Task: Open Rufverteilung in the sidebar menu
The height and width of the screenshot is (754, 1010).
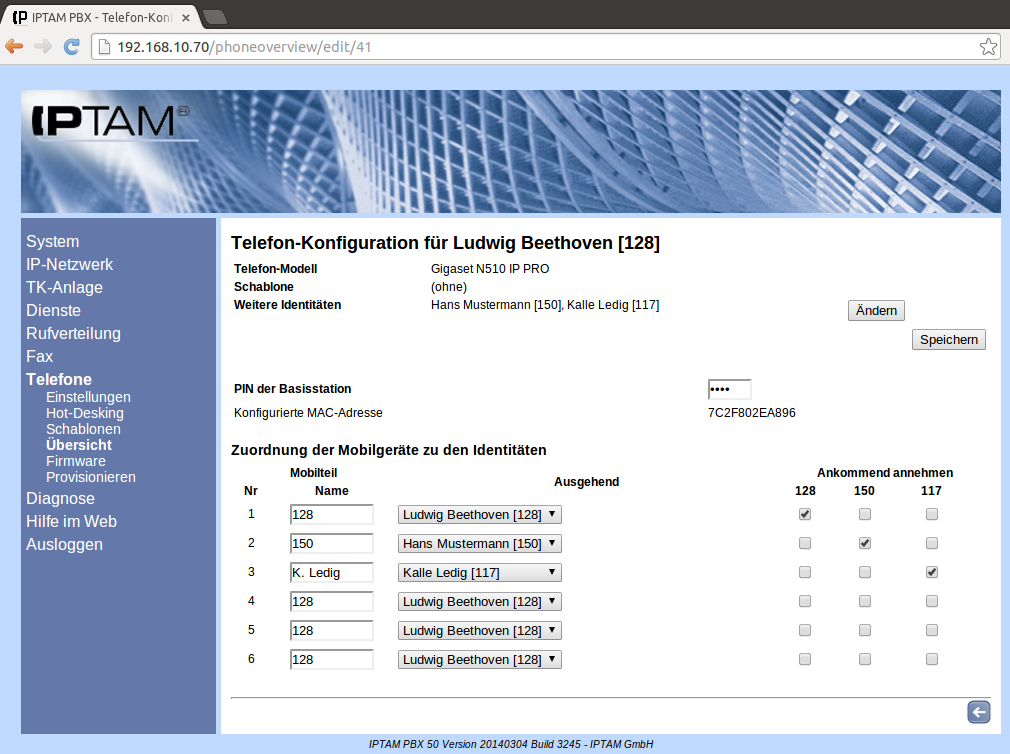Action: (x=73, y=333)
